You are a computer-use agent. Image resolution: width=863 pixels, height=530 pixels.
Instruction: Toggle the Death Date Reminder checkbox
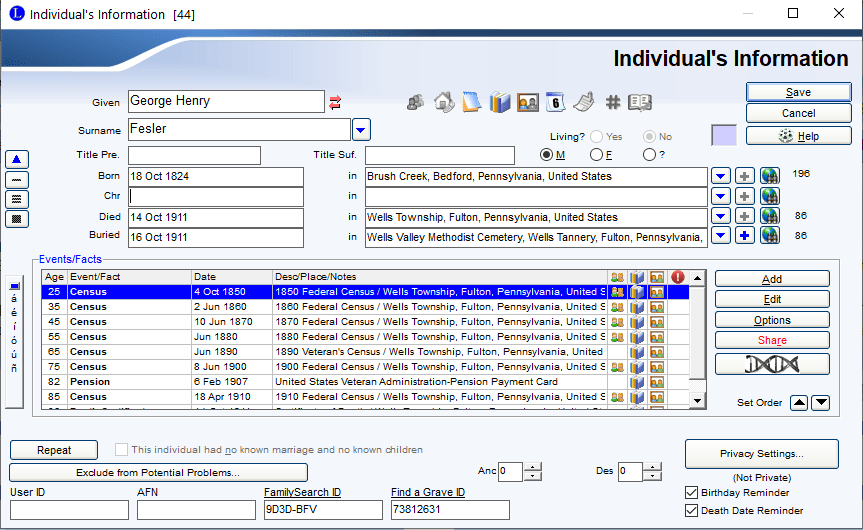692,511
